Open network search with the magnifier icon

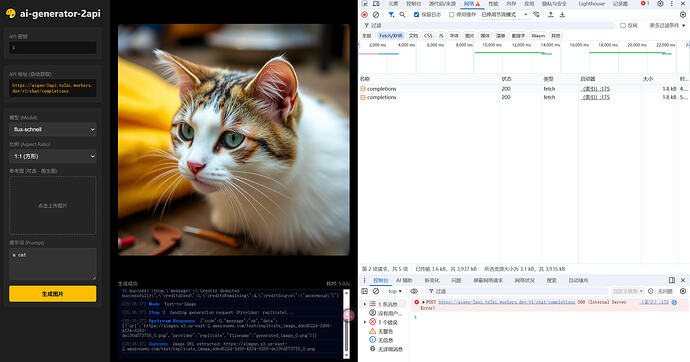coord(402,15)
